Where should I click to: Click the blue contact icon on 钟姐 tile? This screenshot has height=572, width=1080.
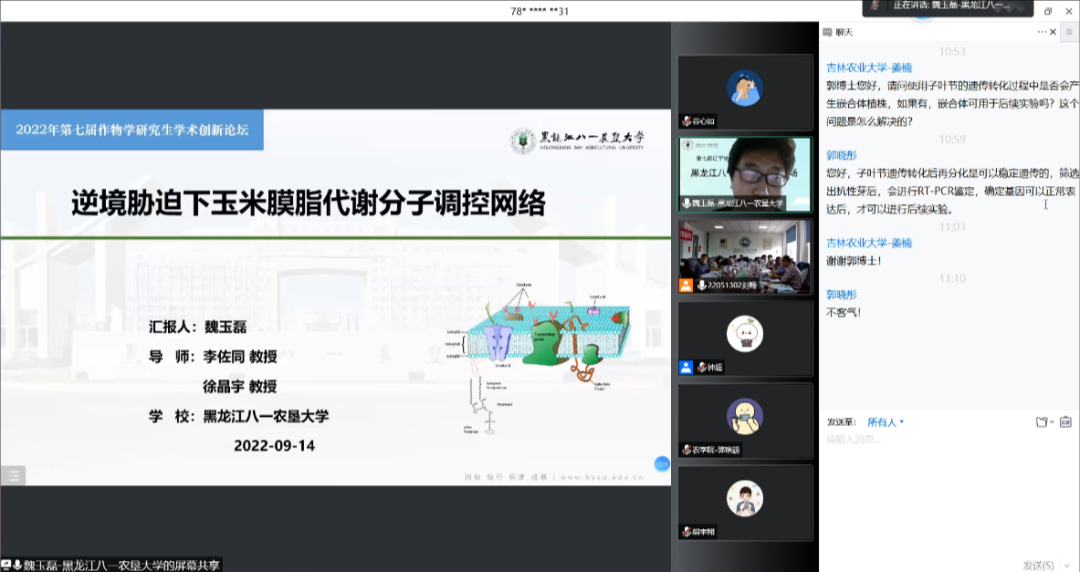pos(685,367)
